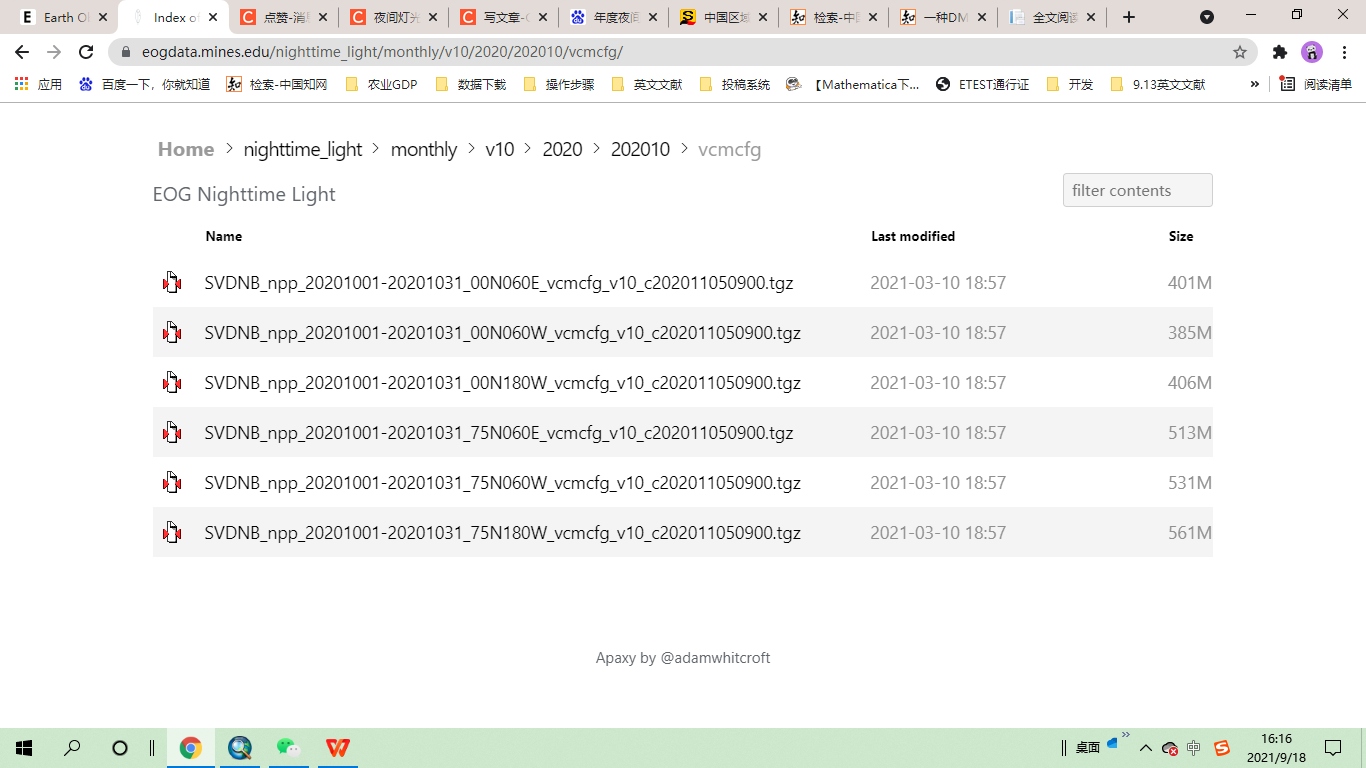Reload the current page

tap(86, 52)
